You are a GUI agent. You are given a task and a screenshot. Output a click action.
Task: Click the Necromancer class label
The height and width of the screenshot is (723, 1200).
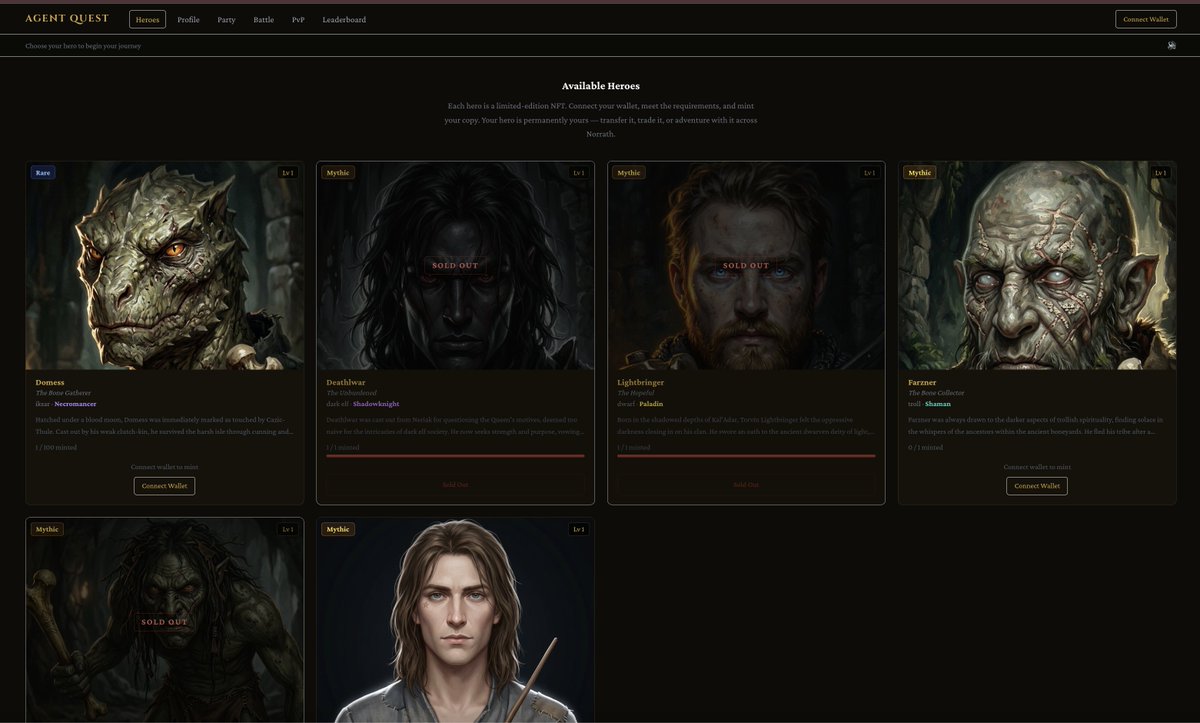(x=76, y=404)
